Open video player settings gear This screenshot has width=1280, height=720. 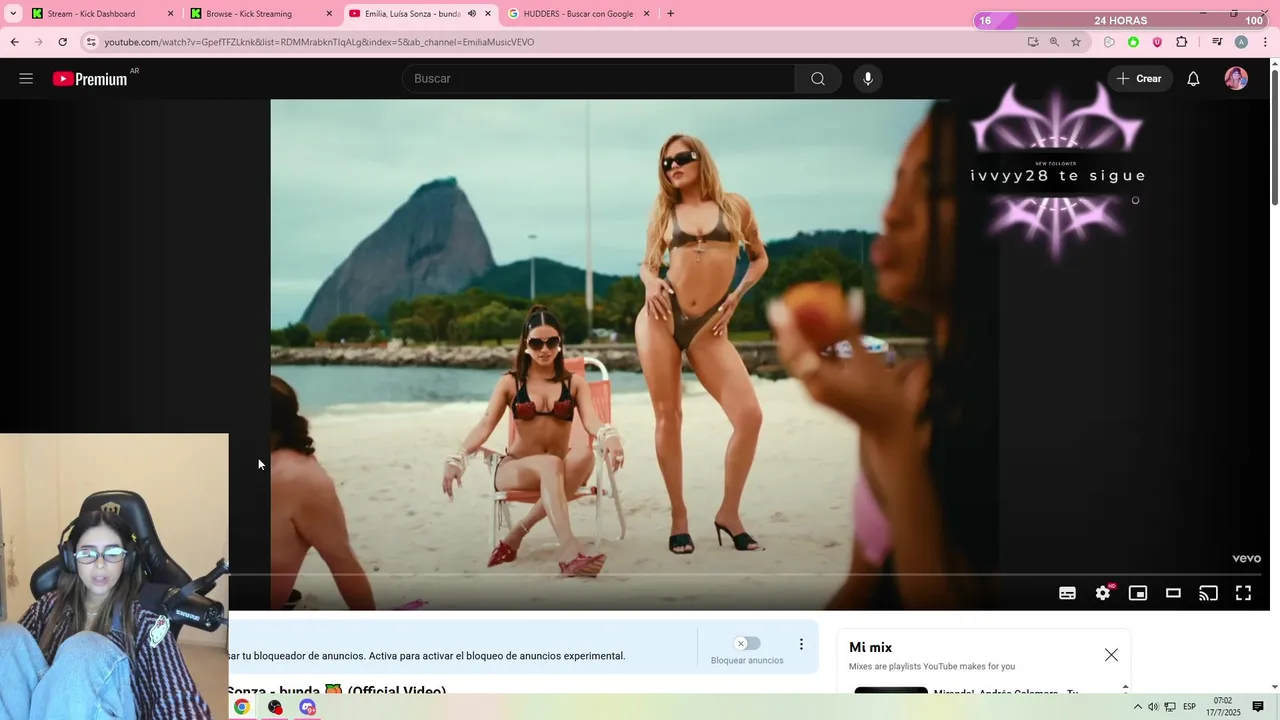click(1103, 593)
